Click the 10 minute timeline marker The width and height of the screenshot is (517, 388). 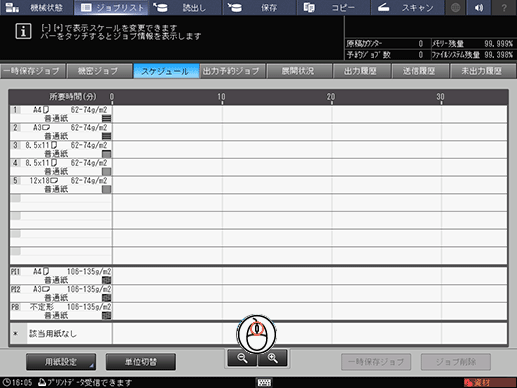click(x=221, y=97)
